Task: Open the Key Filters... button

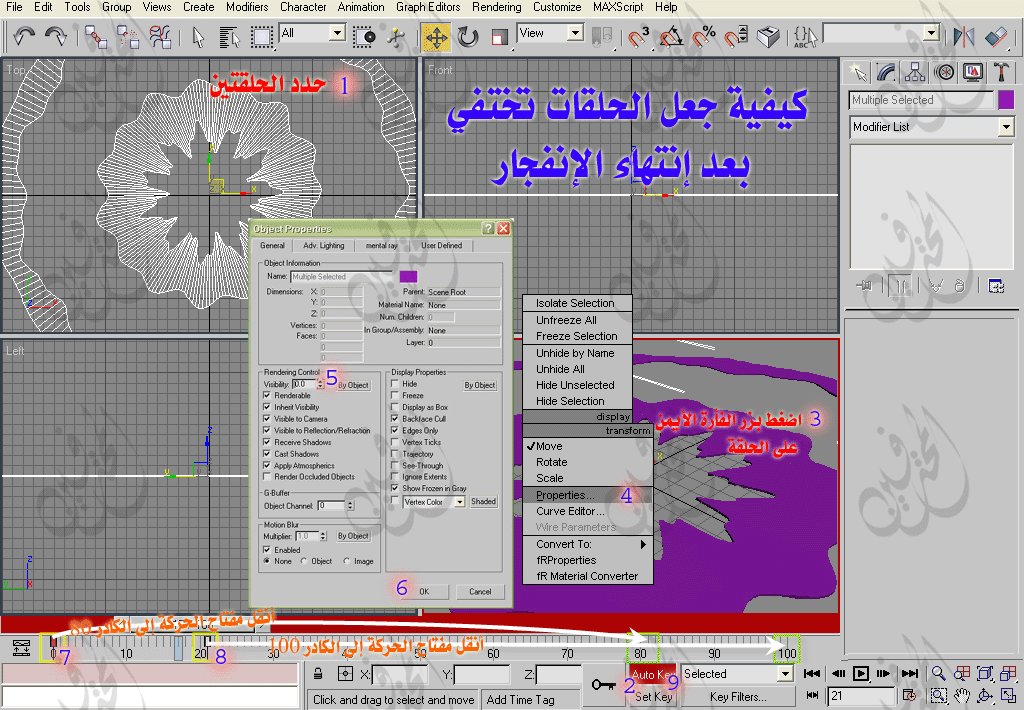Action: [738, 697]
